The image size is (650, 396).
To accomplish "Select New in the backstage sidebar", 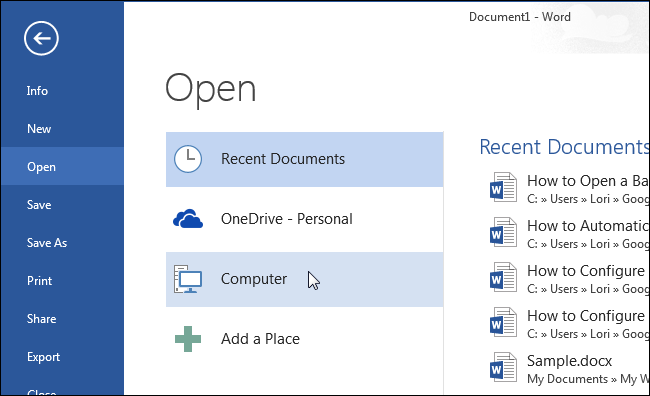I will pos(62,129).
